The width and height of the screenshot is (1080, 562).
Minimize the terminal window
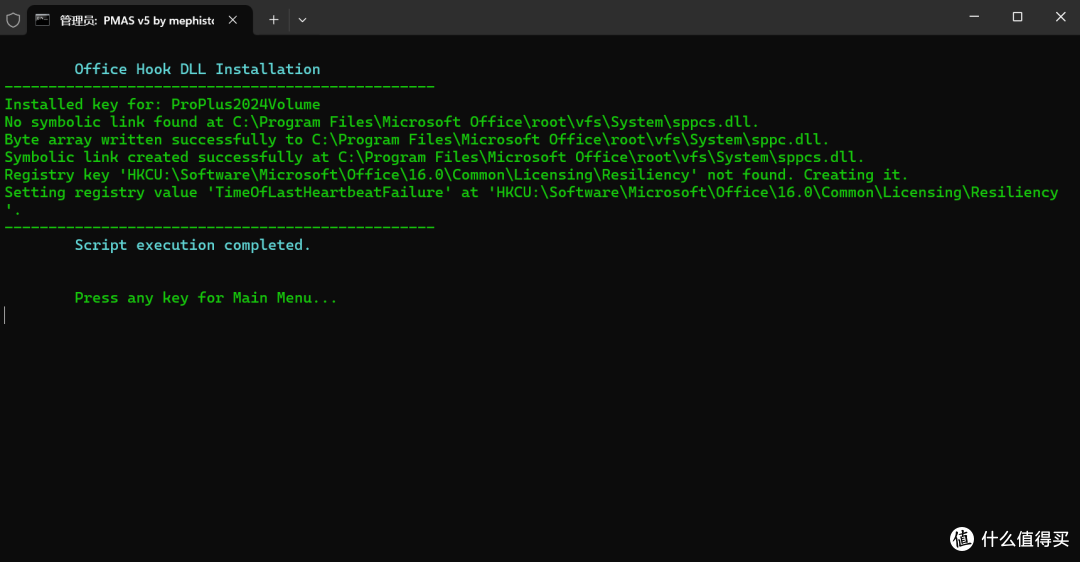pos(974,17)
